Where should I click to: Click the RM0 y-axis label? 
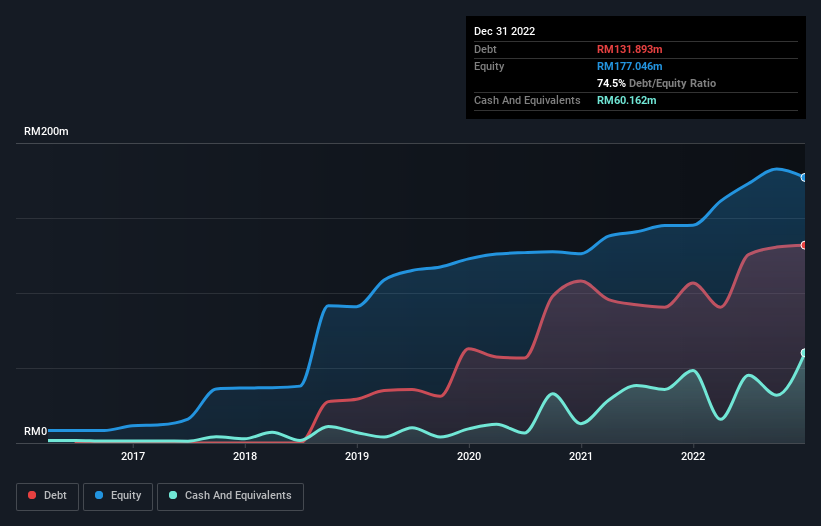pos(36,431)
